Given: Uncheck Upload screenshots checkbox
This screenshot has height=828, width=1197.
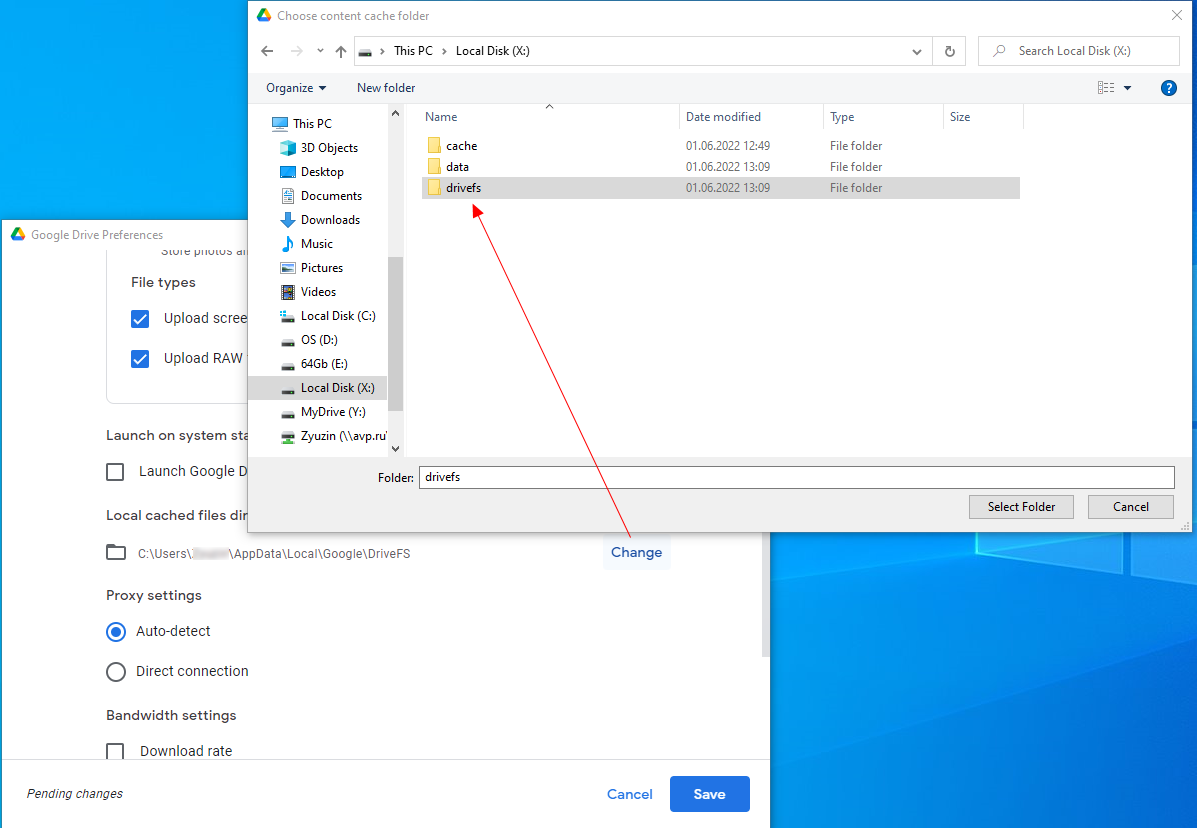Looking at the screenshot, I should coord(140,319).
